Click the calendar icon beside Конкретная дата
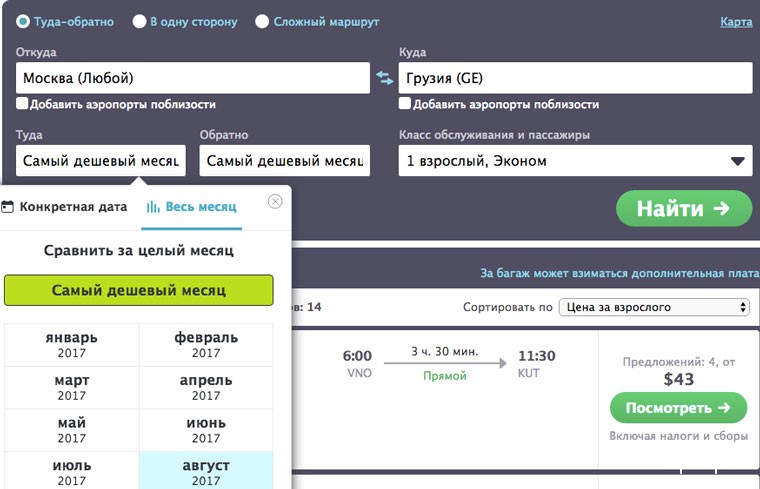Screen dimensions: 760x489 click(7, 207)
